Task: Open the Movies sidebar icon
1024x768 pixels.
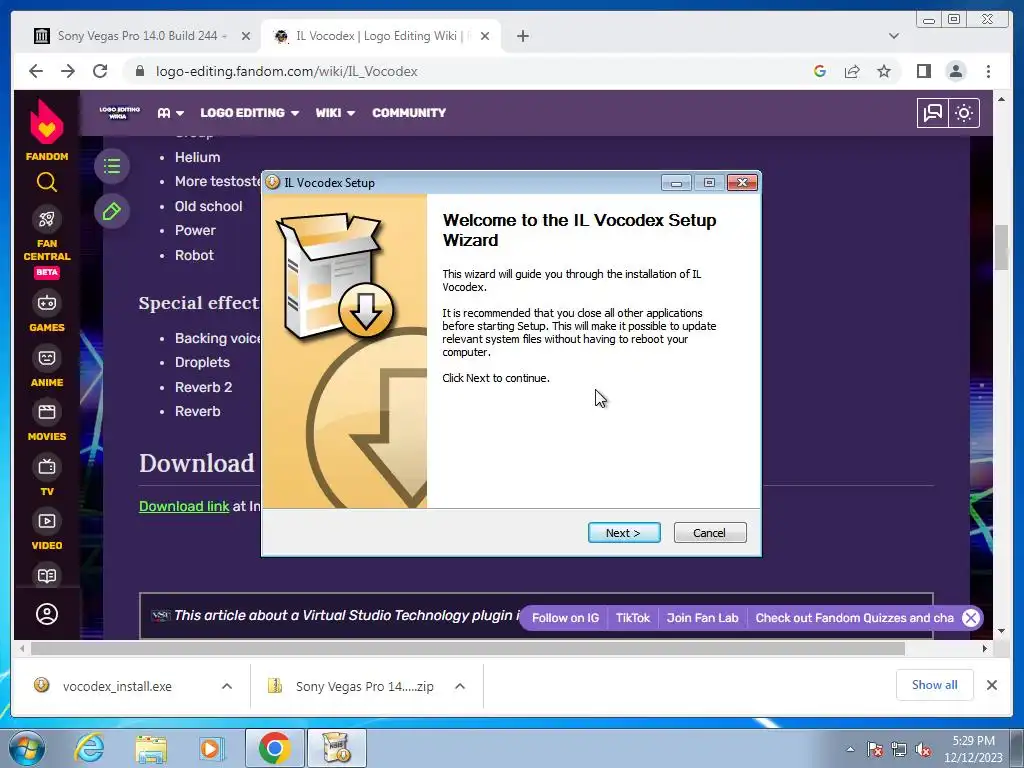Action: click(46, 412)
